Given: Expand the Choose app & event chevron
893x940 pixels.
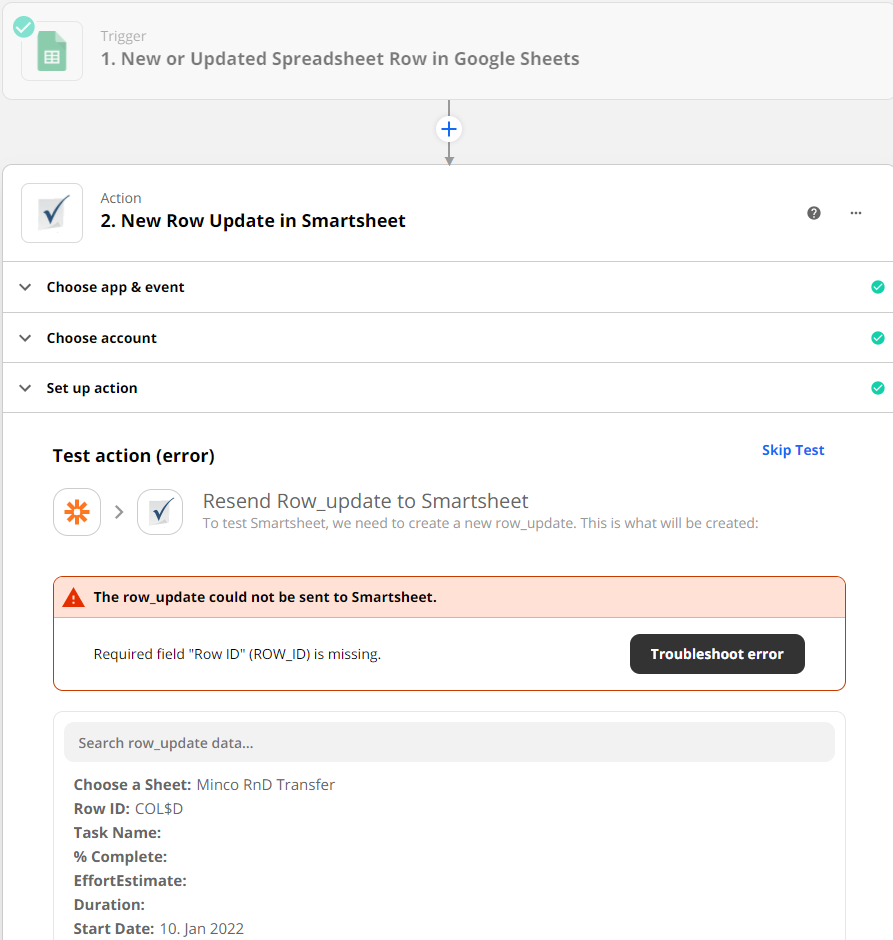Looking at the screenshot, I should pyautogui.click(x=25, y=287).
